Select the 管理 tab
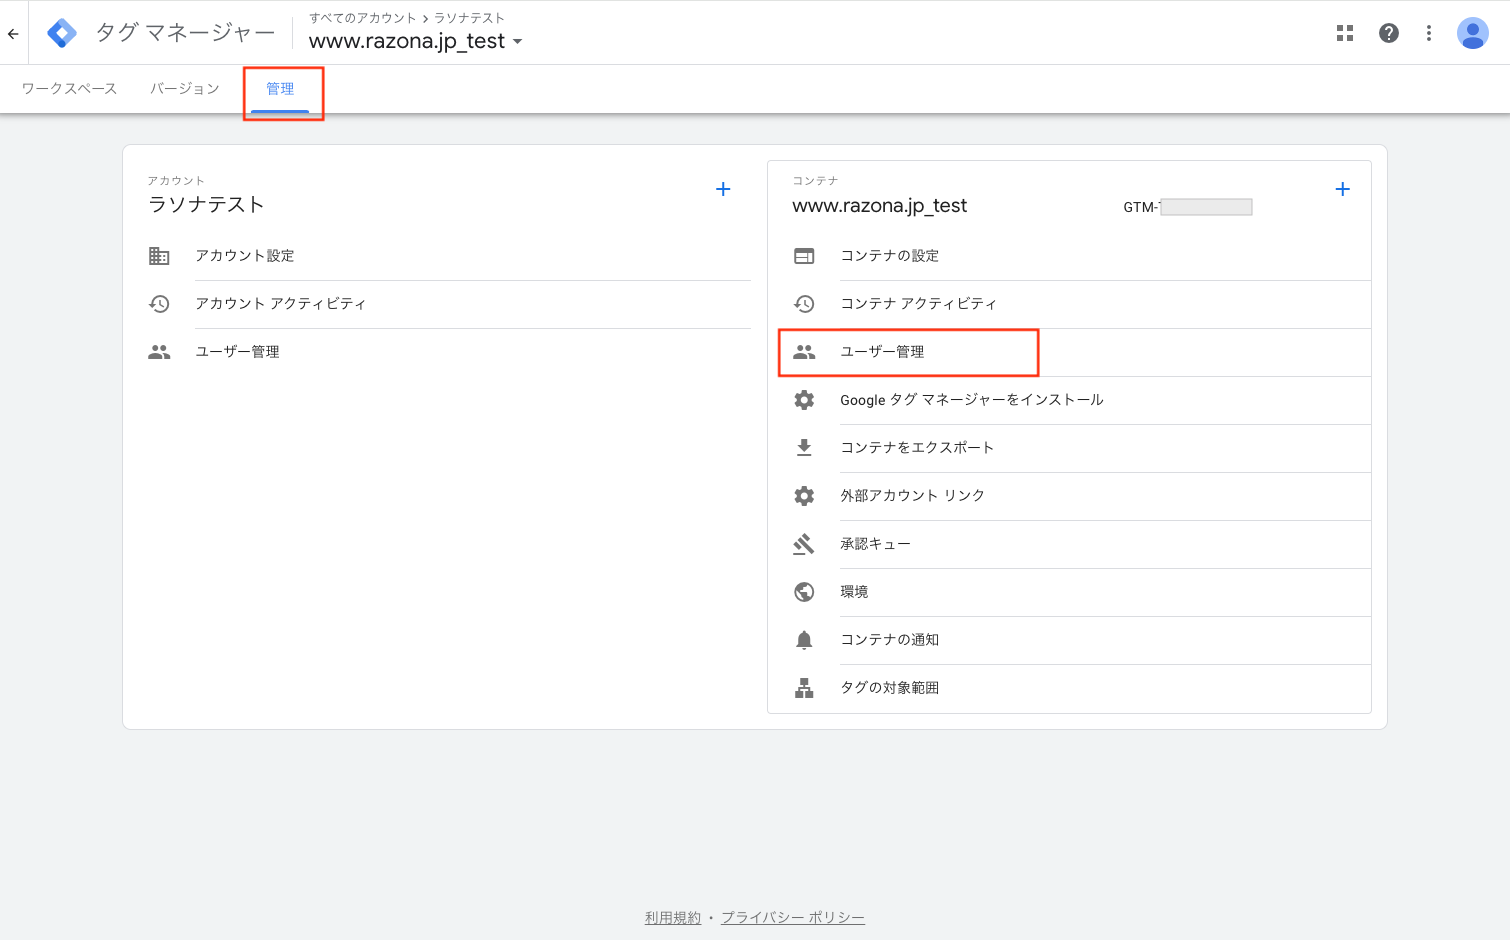This screenshot has height=940, width=1510. coord(280,89)
